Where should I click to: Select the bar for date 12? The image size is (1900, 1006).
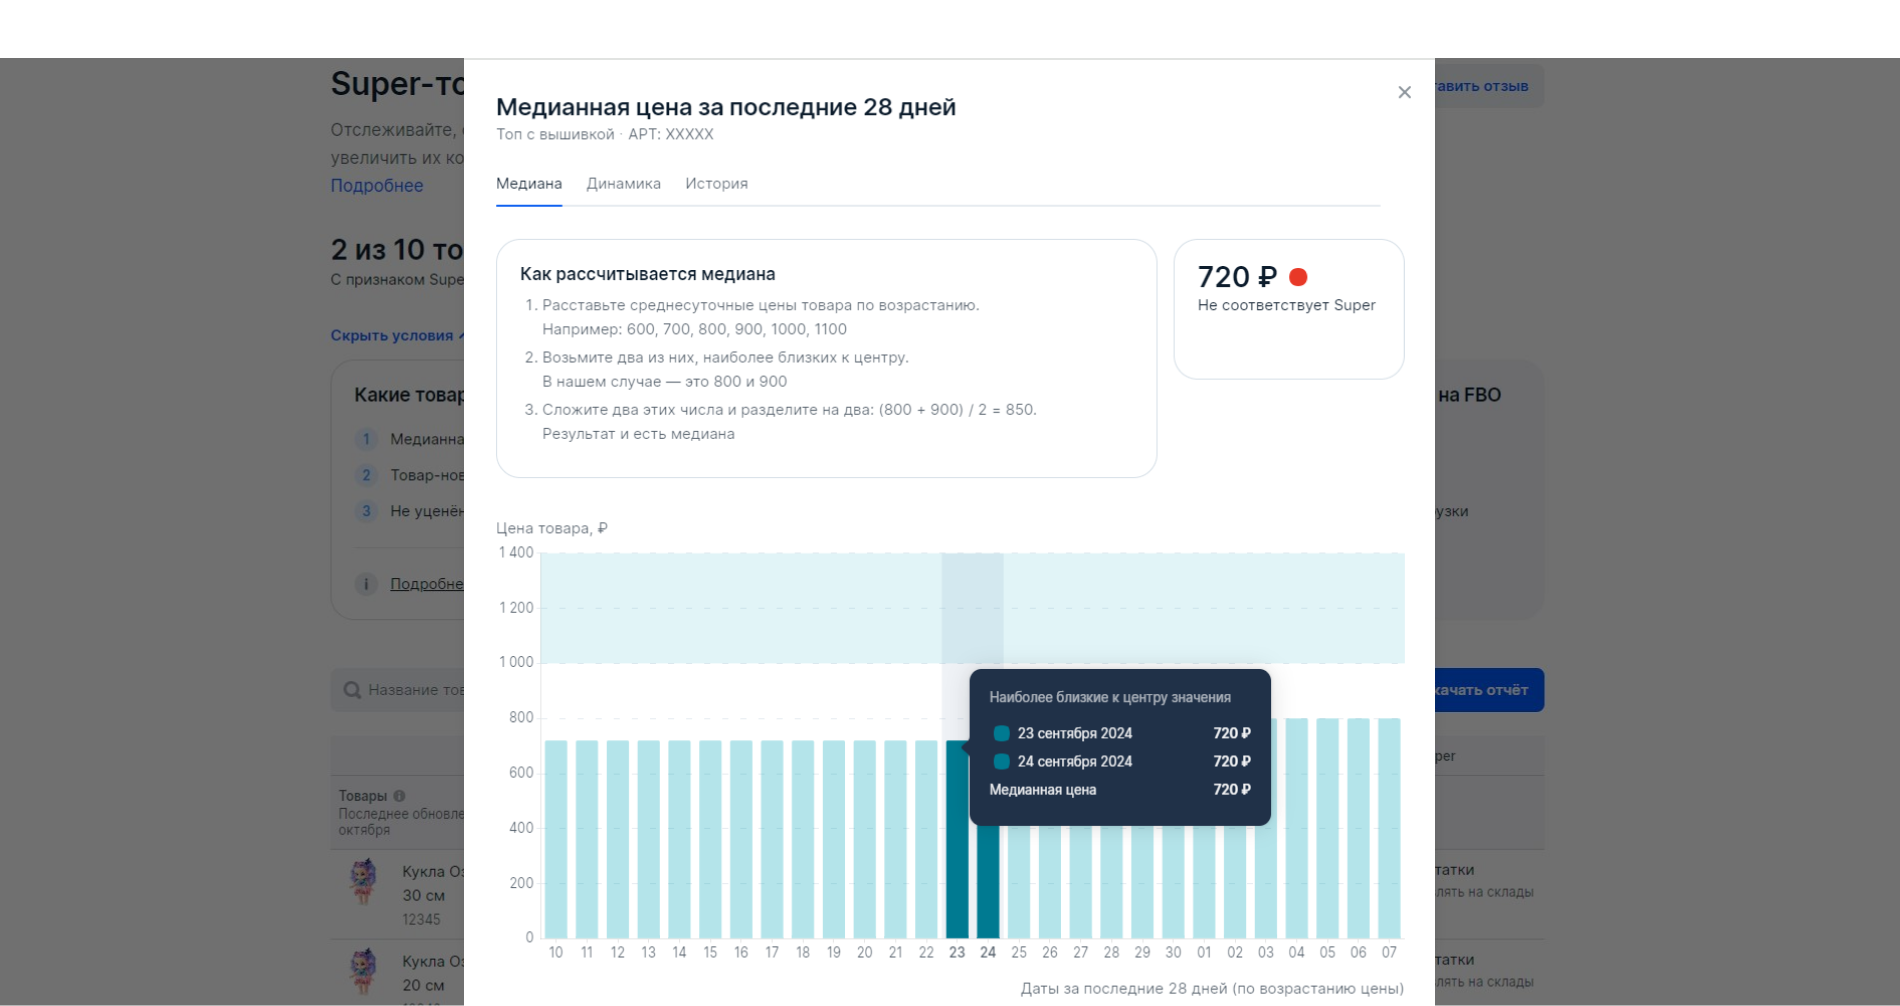(x=618, y=839)
